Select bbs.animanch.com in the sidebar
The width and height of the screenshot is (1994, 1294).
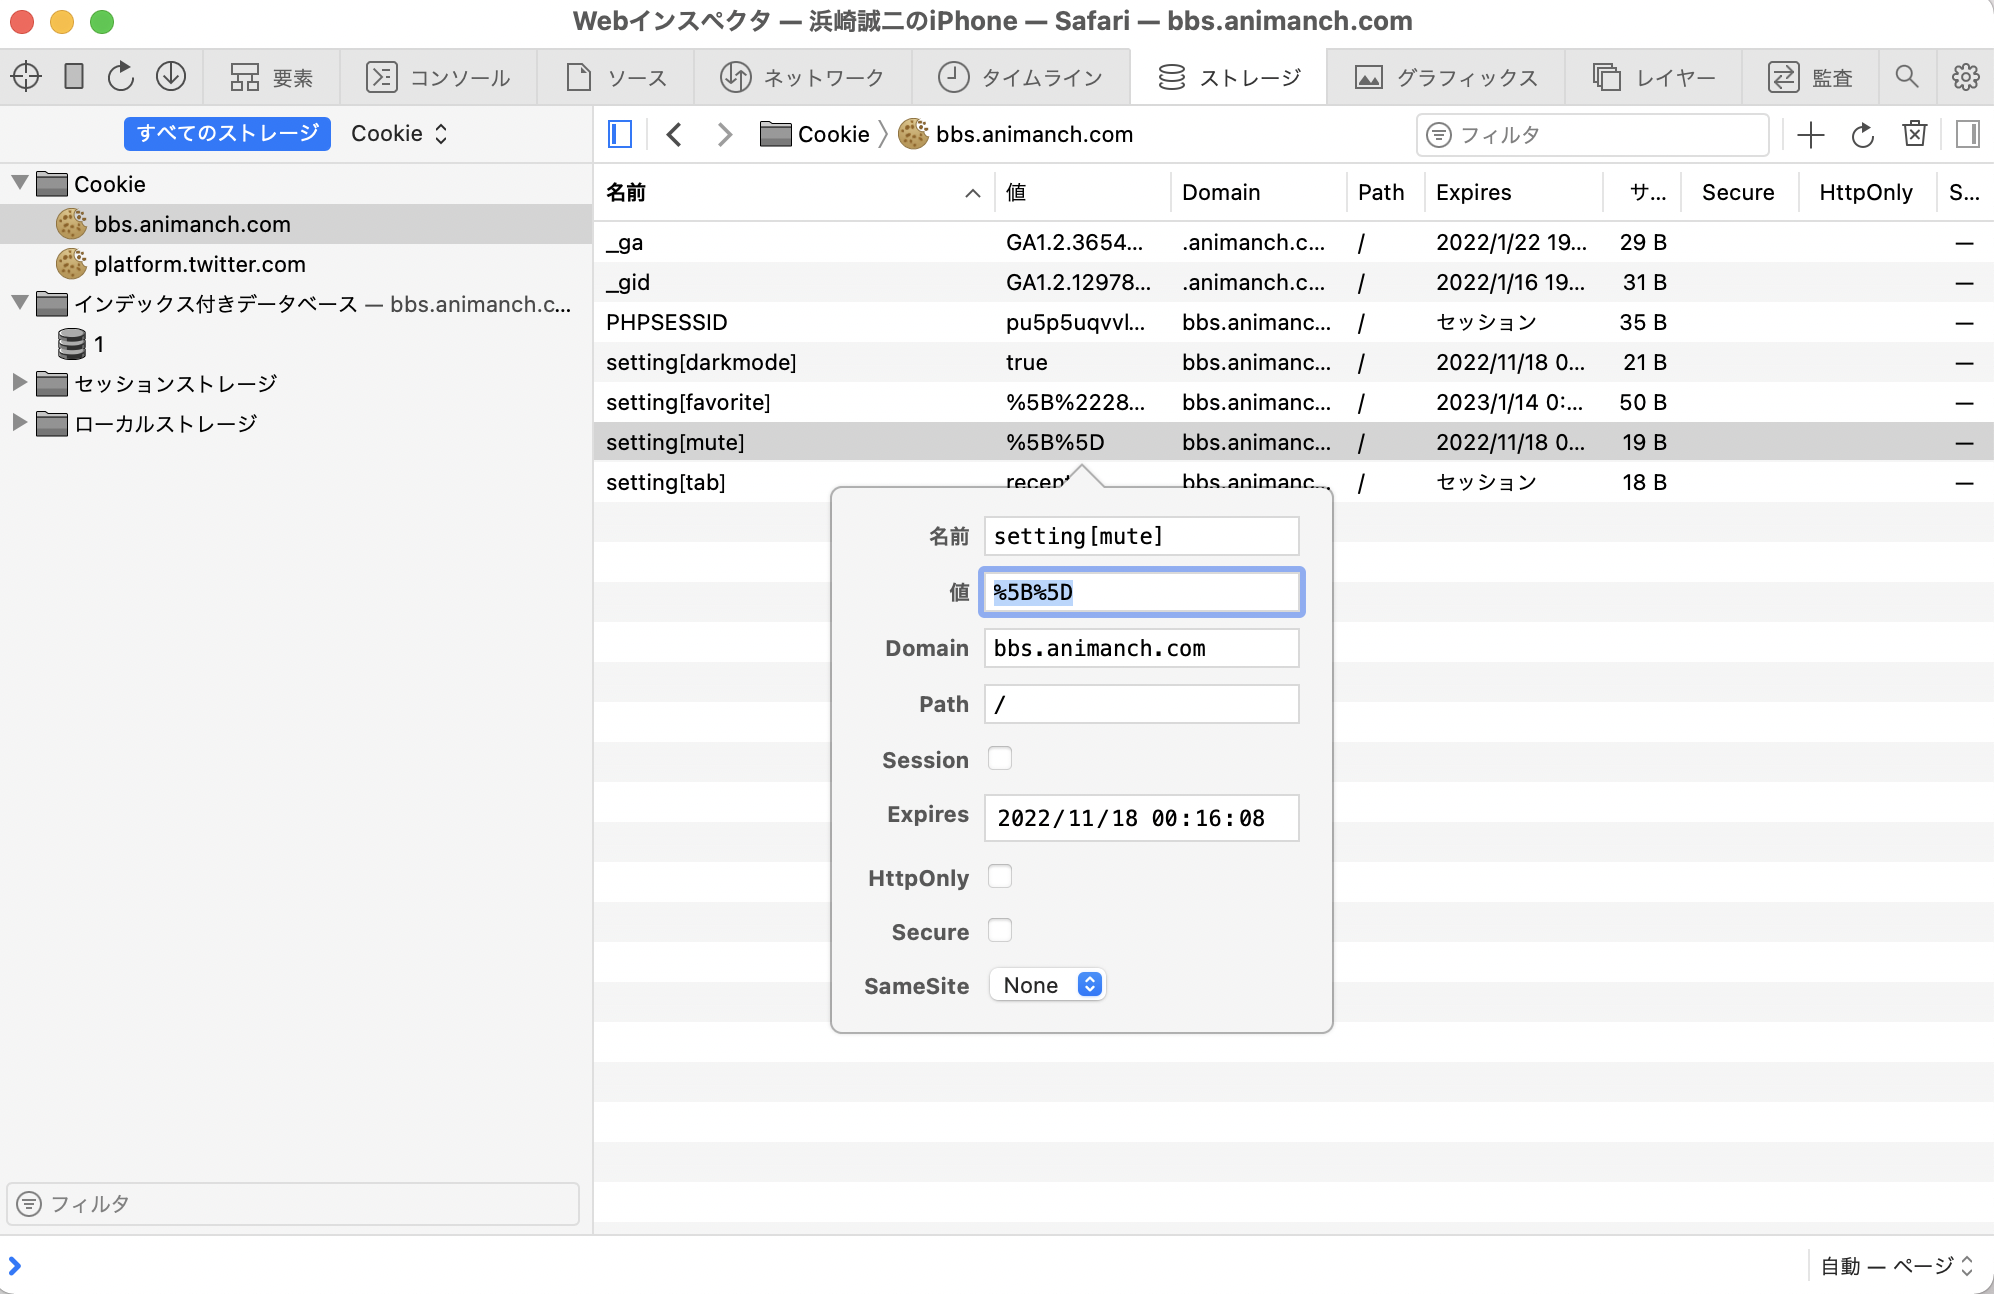coord(296,224)
